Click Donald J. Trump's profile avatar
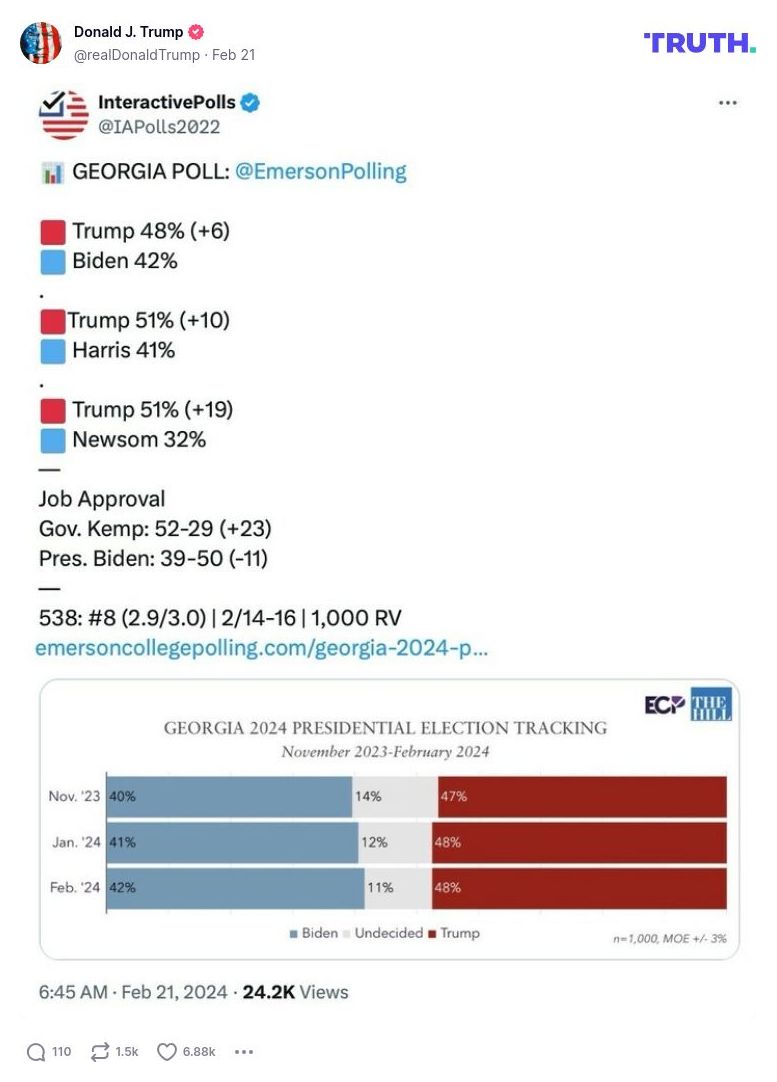The height and width of the screenshot is (1082, 777). (x=41, y=42)
